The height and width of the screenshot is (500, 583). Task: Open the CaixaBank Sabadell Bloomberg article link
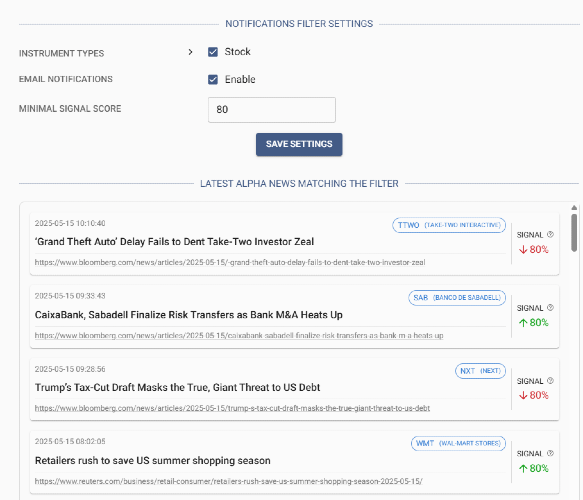[x=239, y=335]
